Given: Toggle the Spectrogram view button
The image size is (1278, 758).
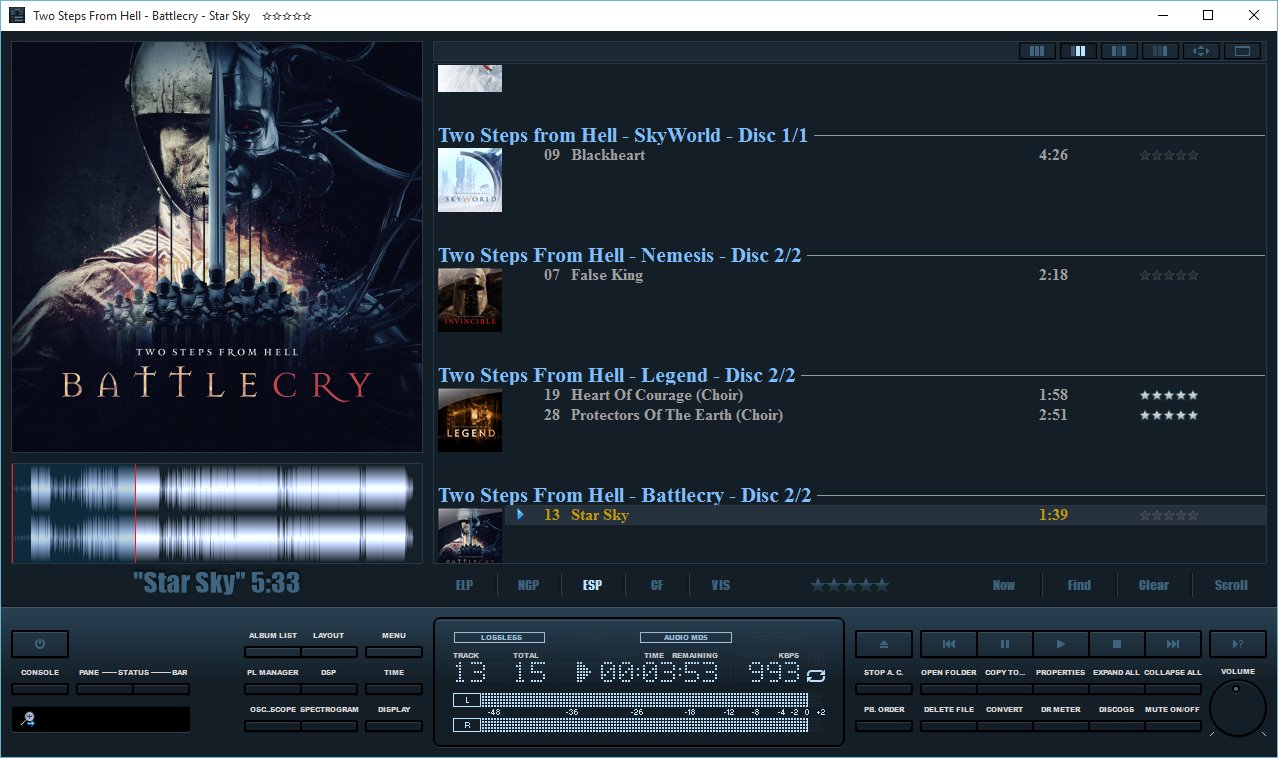Looking at the screenshot, I should 328,726.
